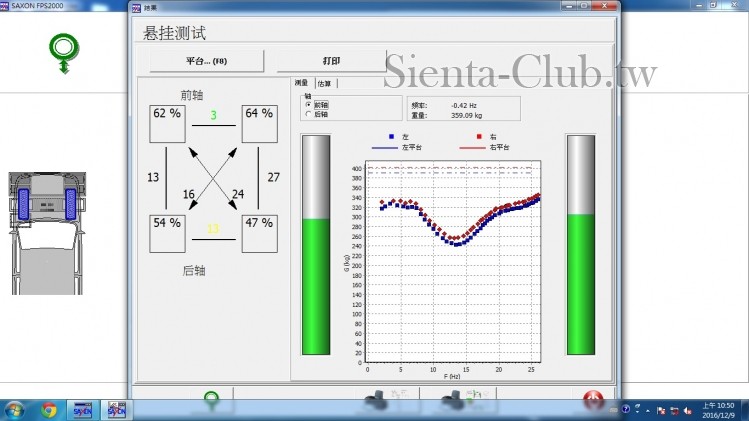
Task: Click the rear-left 54 % value box
Action: click(x=168, y=233)
